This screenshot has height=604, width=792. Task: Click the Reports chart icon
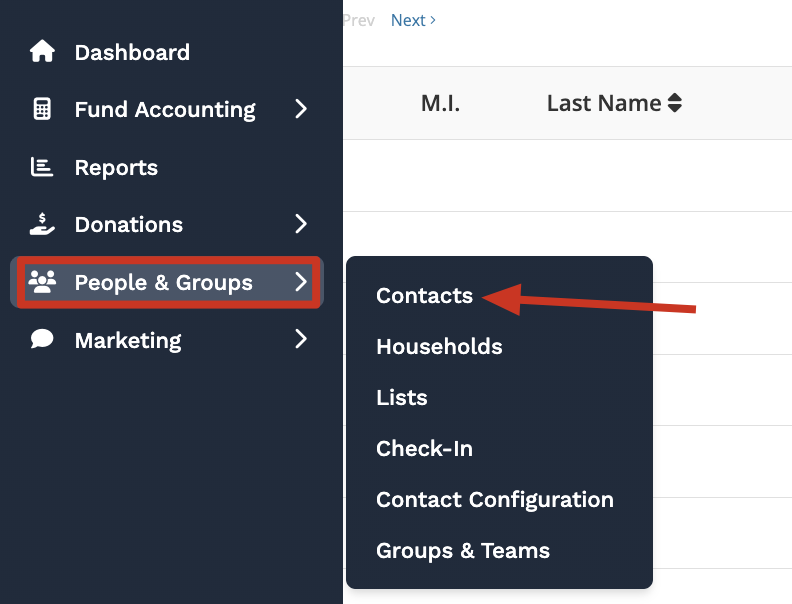[x=42, y=167]
